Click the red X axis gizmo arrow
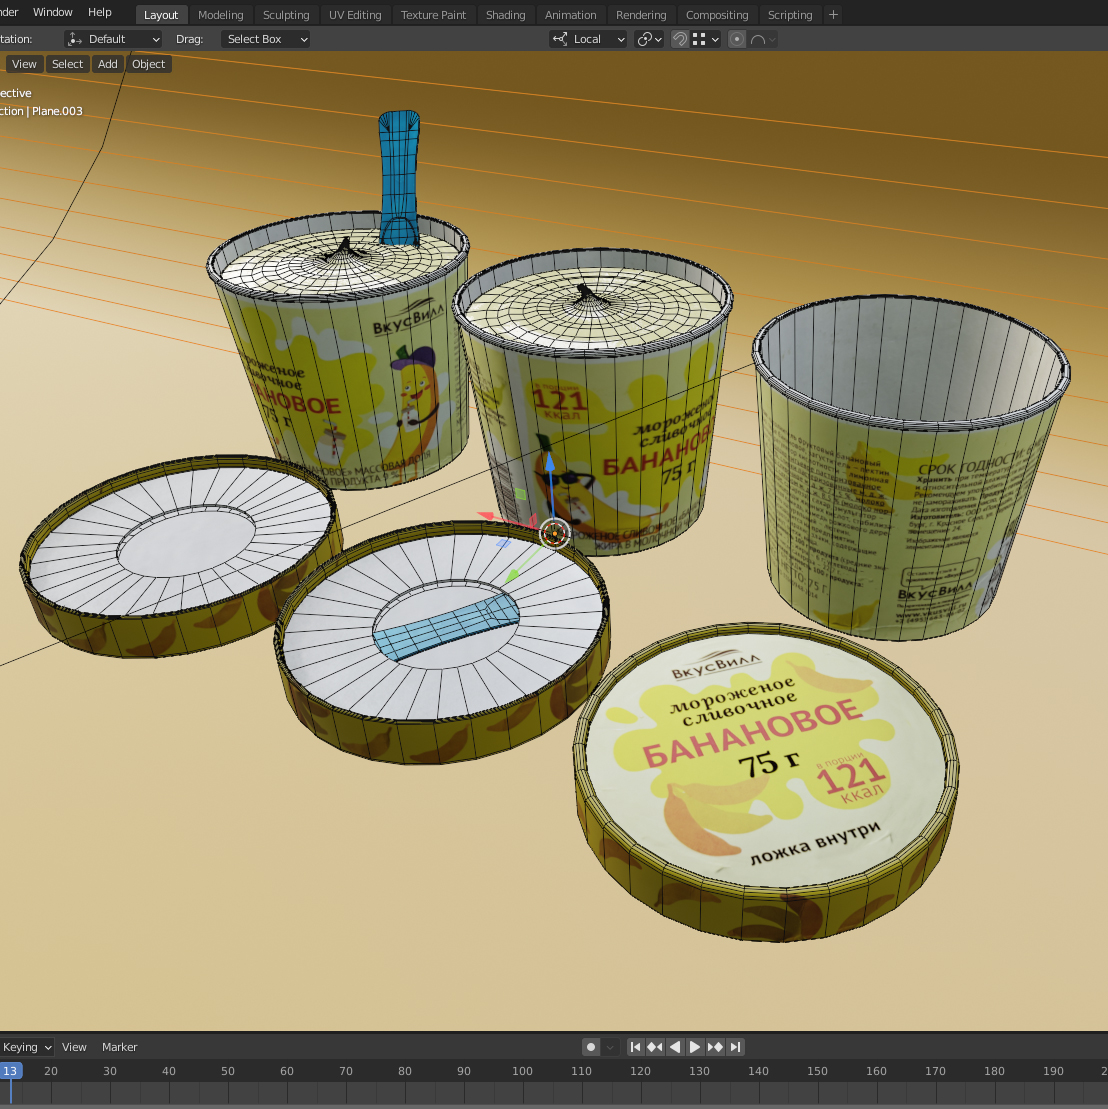 486,516
